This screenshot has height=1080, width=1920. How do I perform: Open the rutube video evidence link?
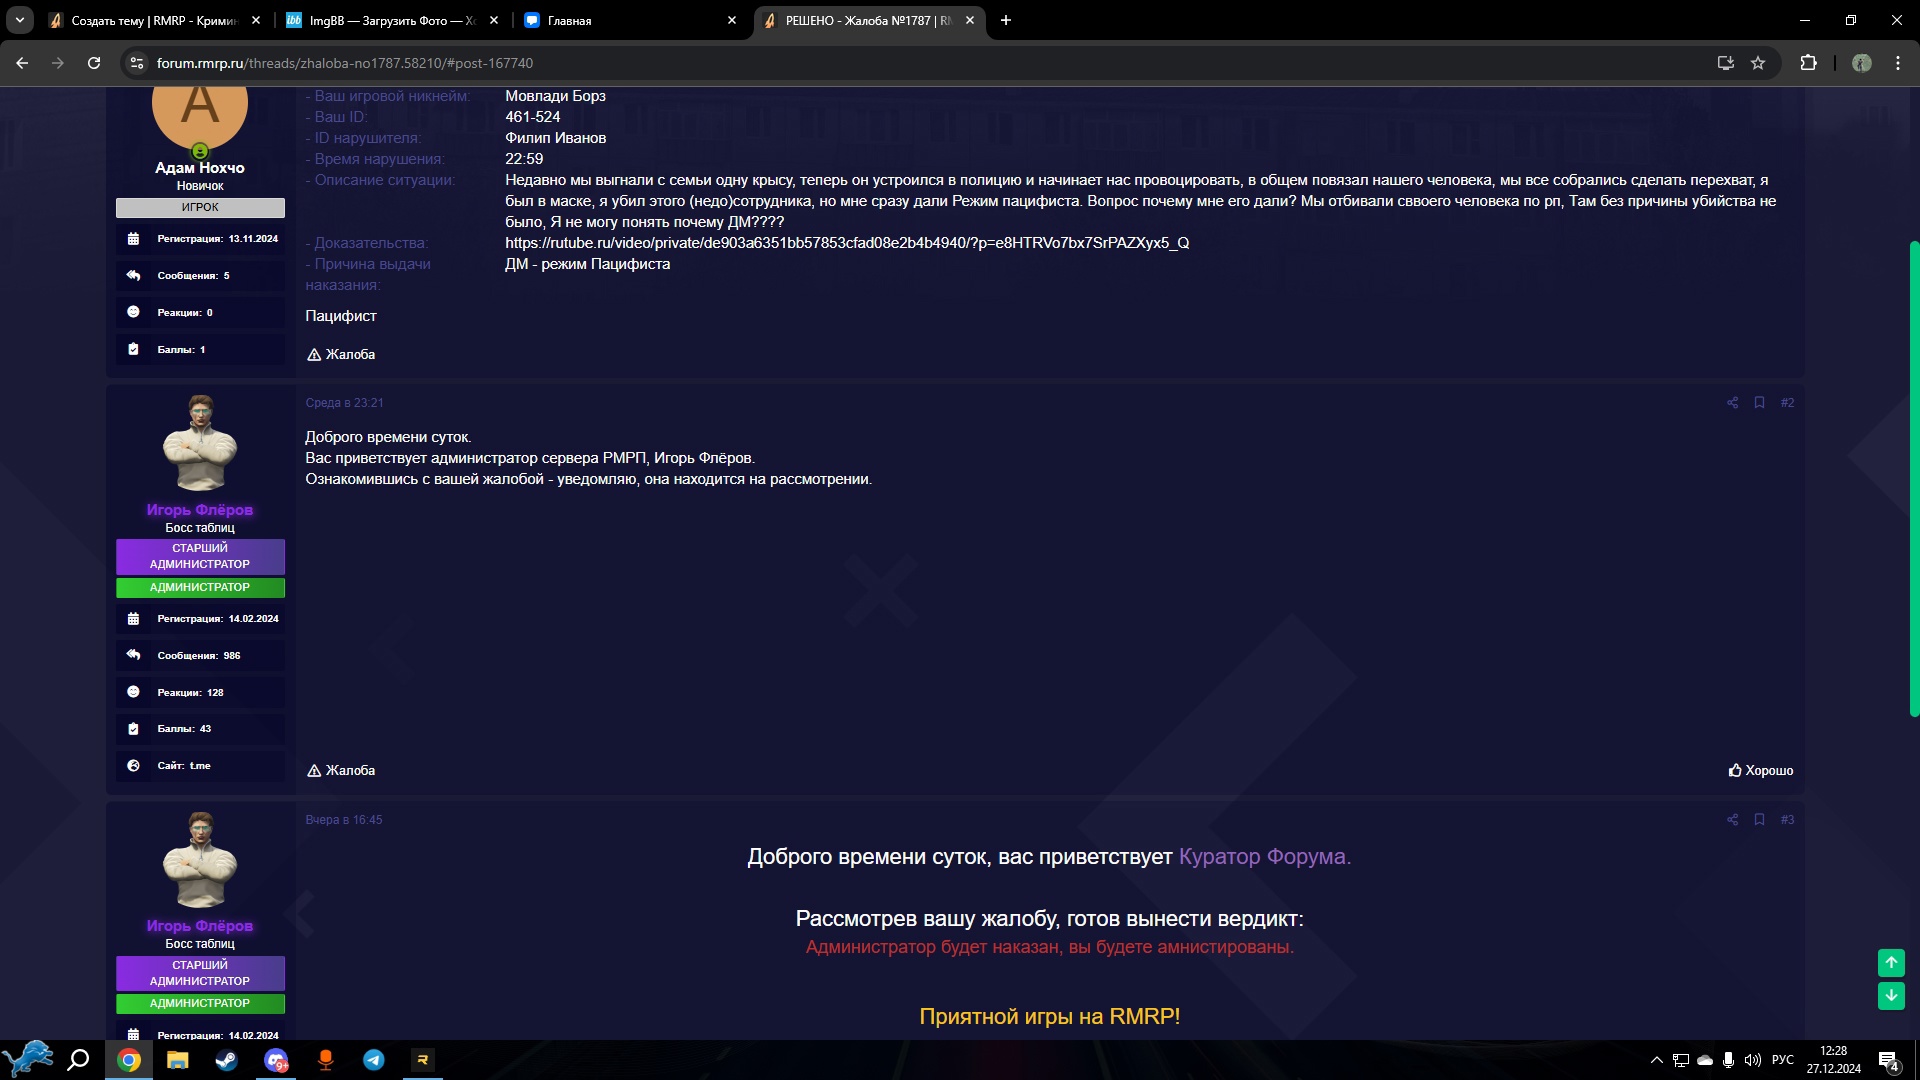(x=846, y=243)
